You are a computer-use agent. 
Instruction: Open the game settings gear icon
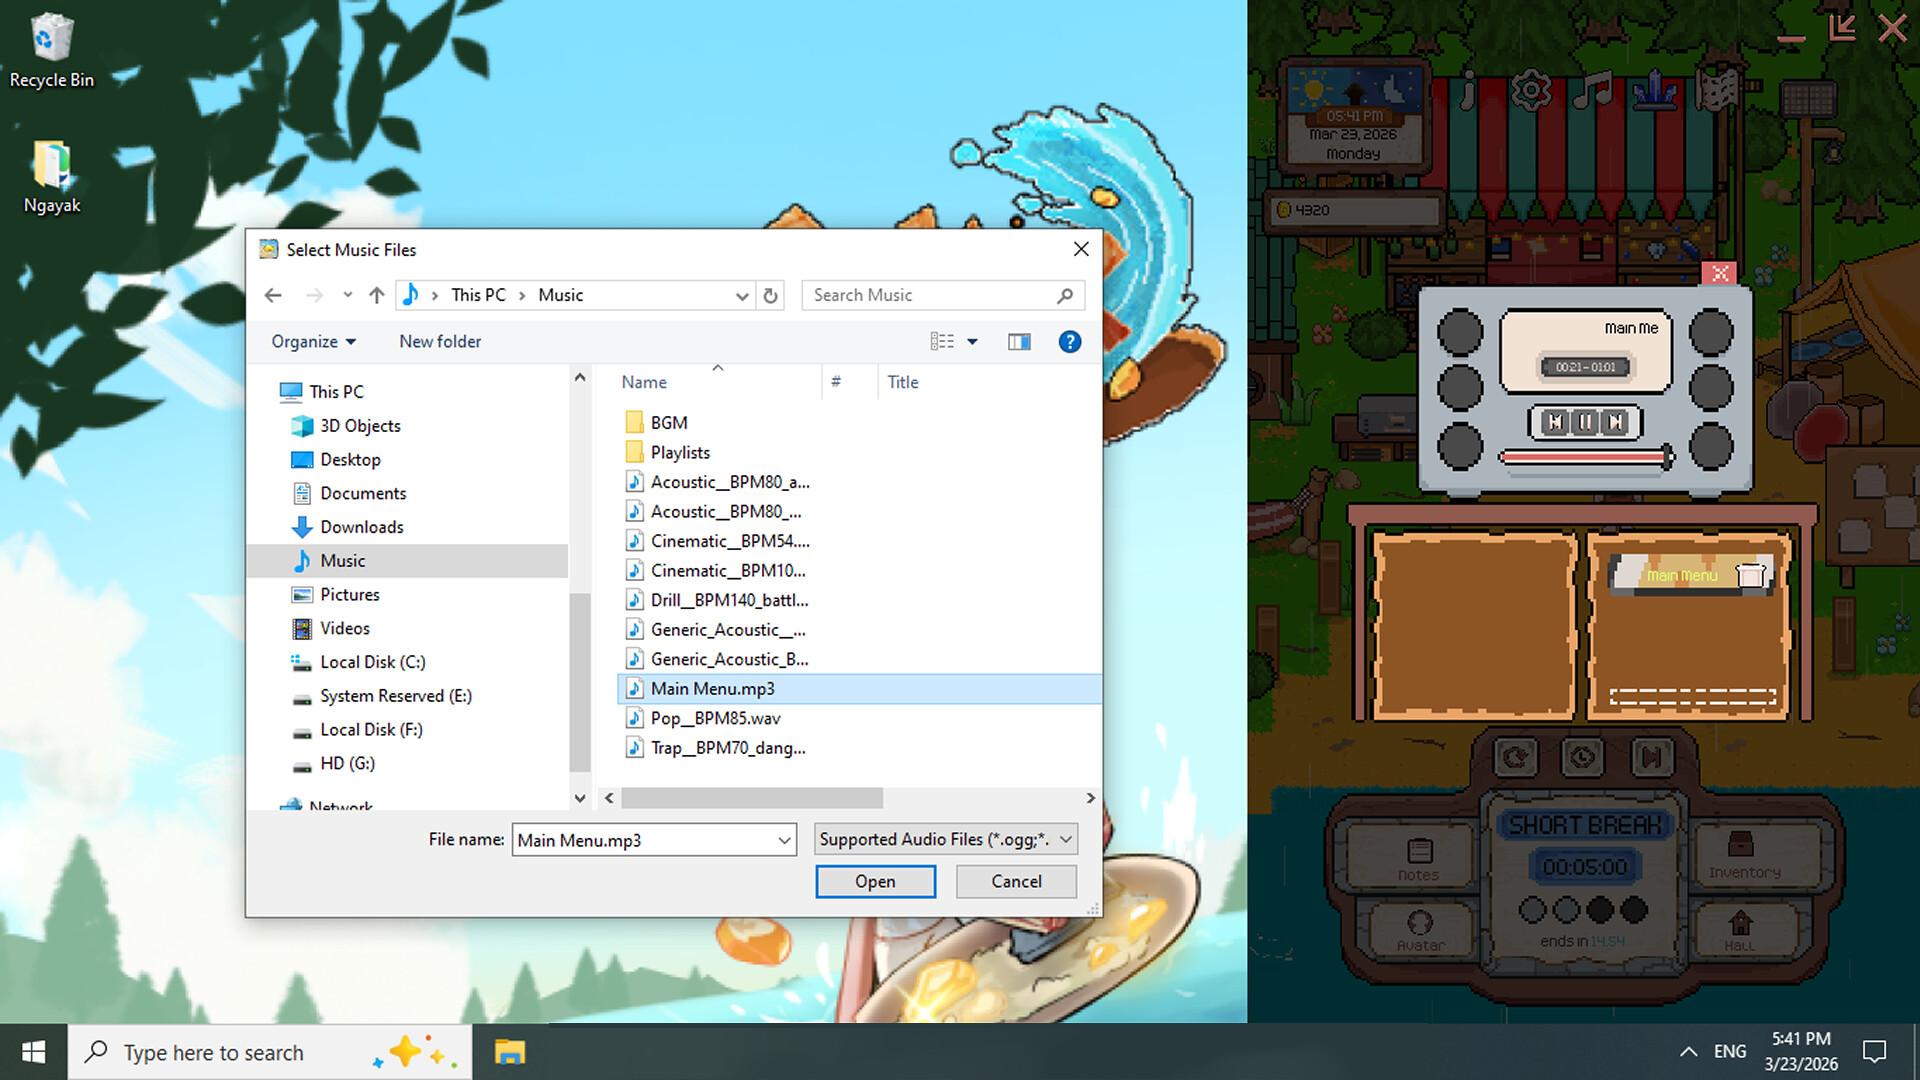(x=1530, y=91)
